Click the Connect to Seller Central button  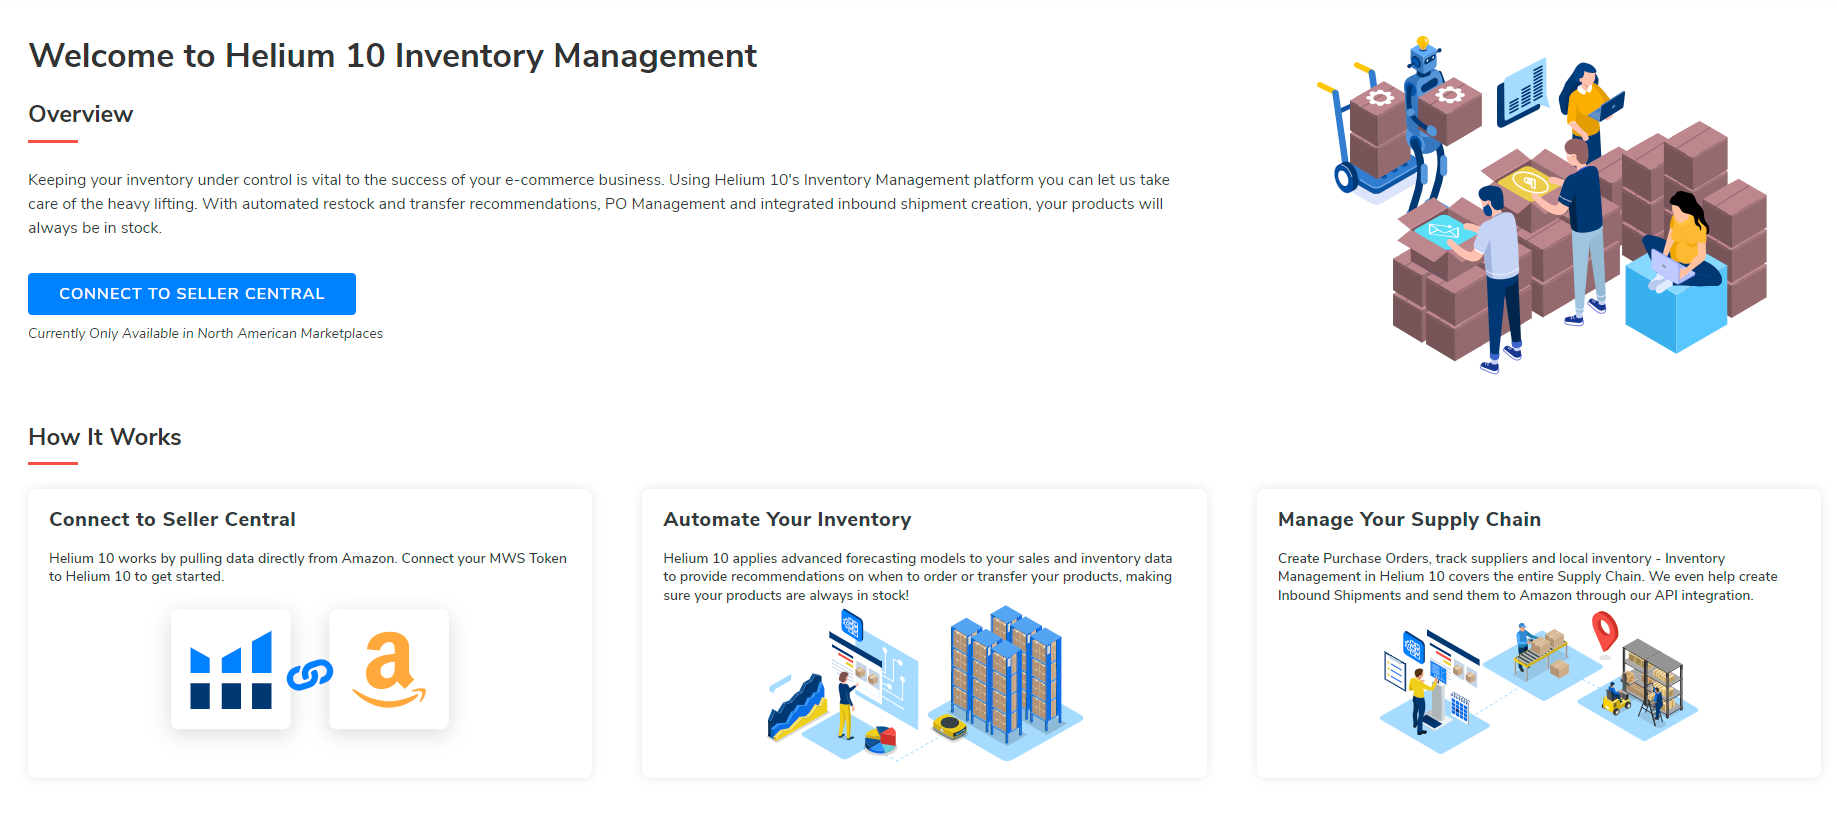pyautogui.click(x=192, y=294)
